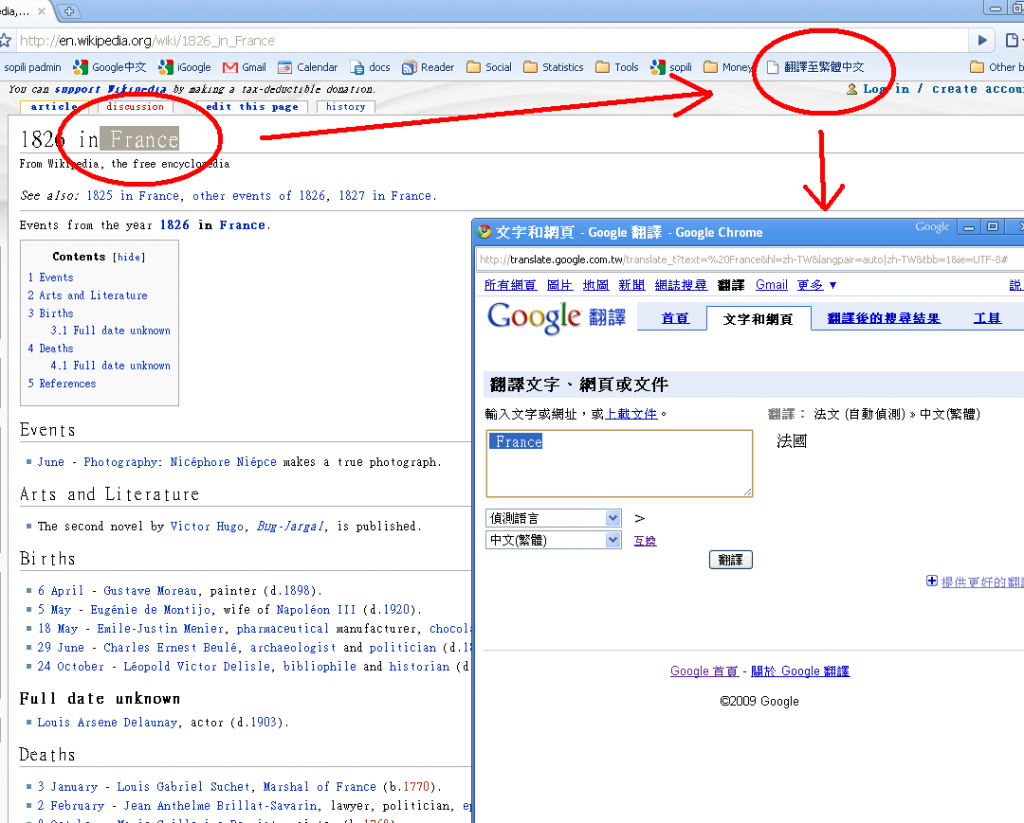Open the Wikipedia discussion tab

(135, 107)
